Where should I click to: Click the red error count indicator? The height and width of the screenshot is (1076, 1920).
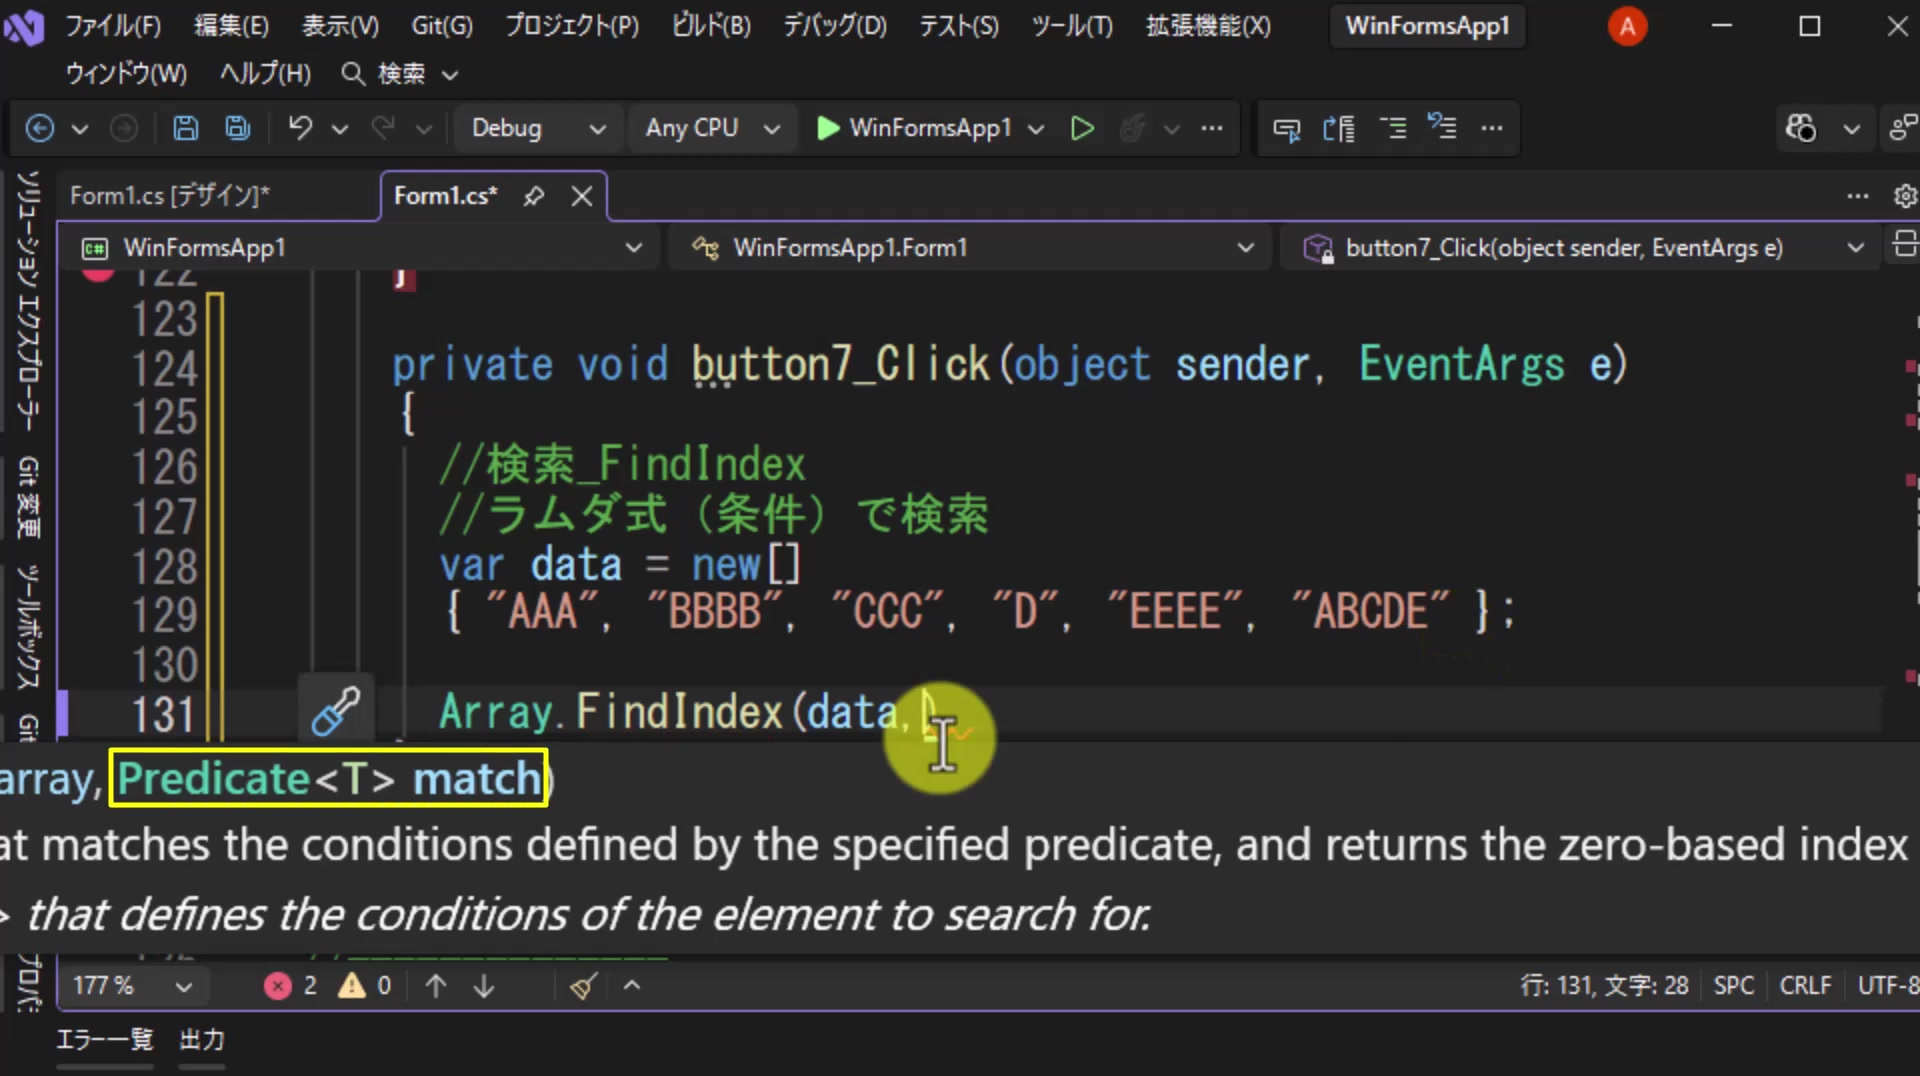pos(290,986)
